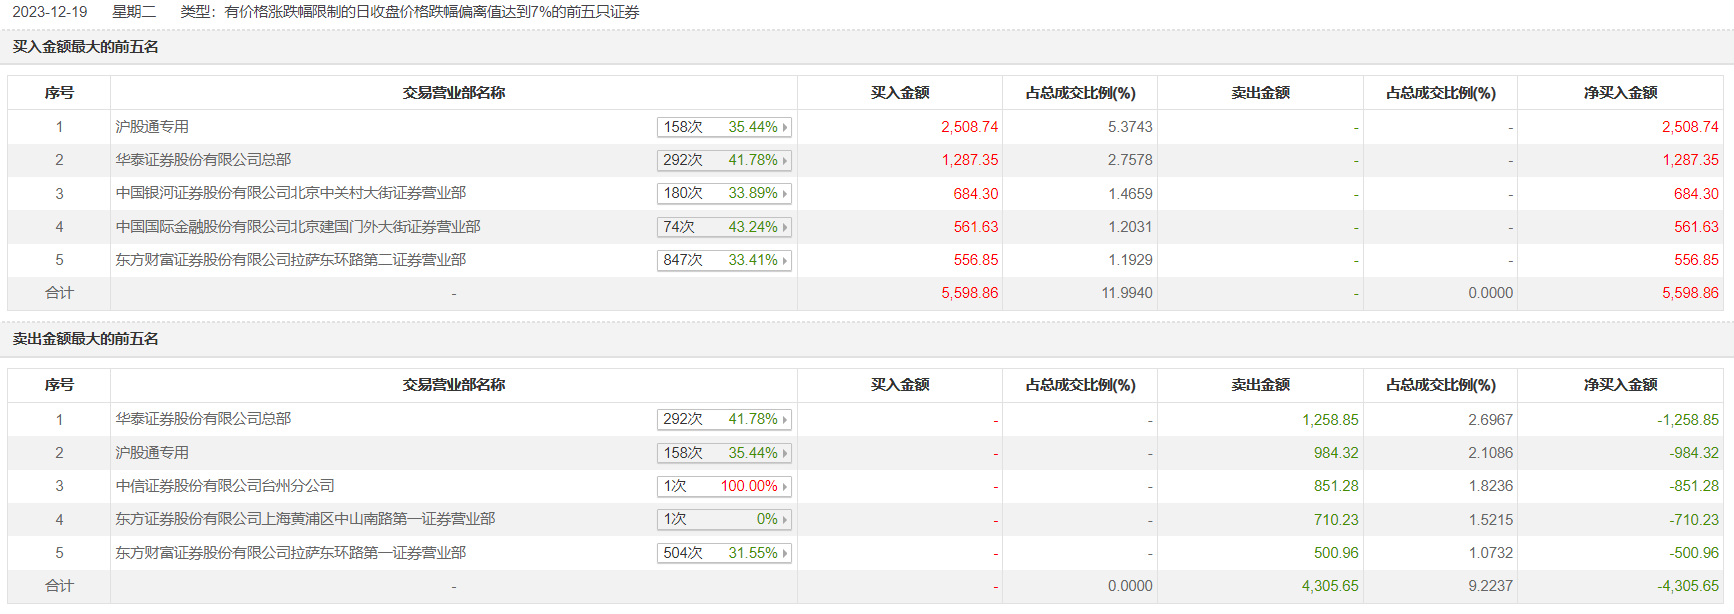
Task: Click 净买入金额 column header in sell table
Action: [1620, 385]
